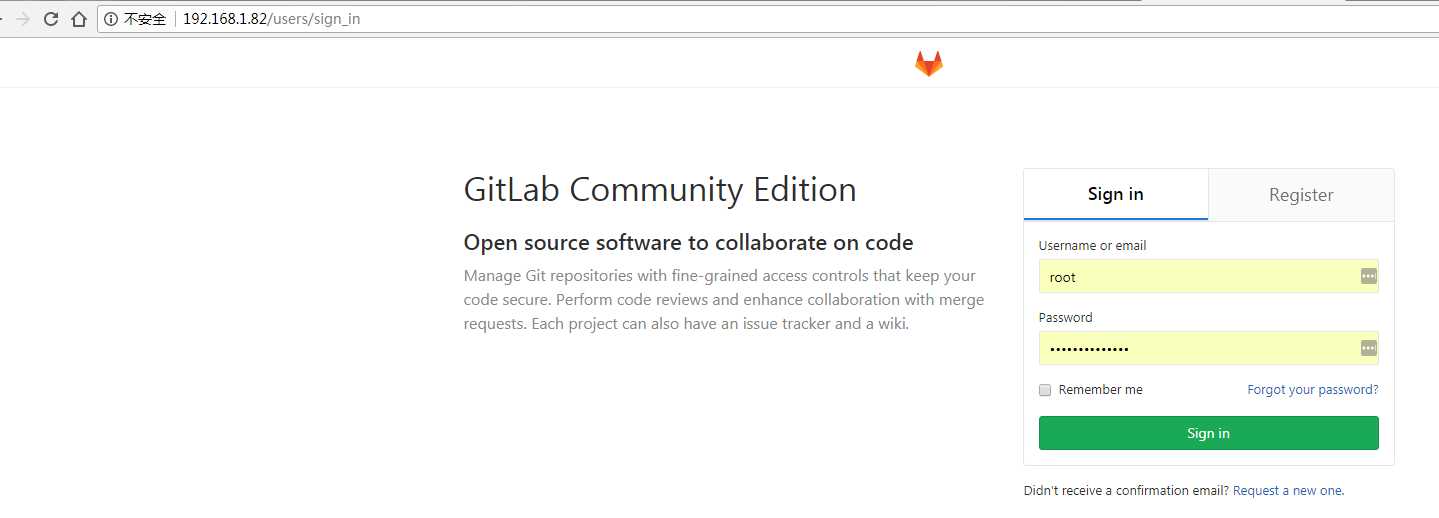Viewport: 1439px width, 518px height.
Task: Go to the browser home page icon
Action: (x=79, y=19)
